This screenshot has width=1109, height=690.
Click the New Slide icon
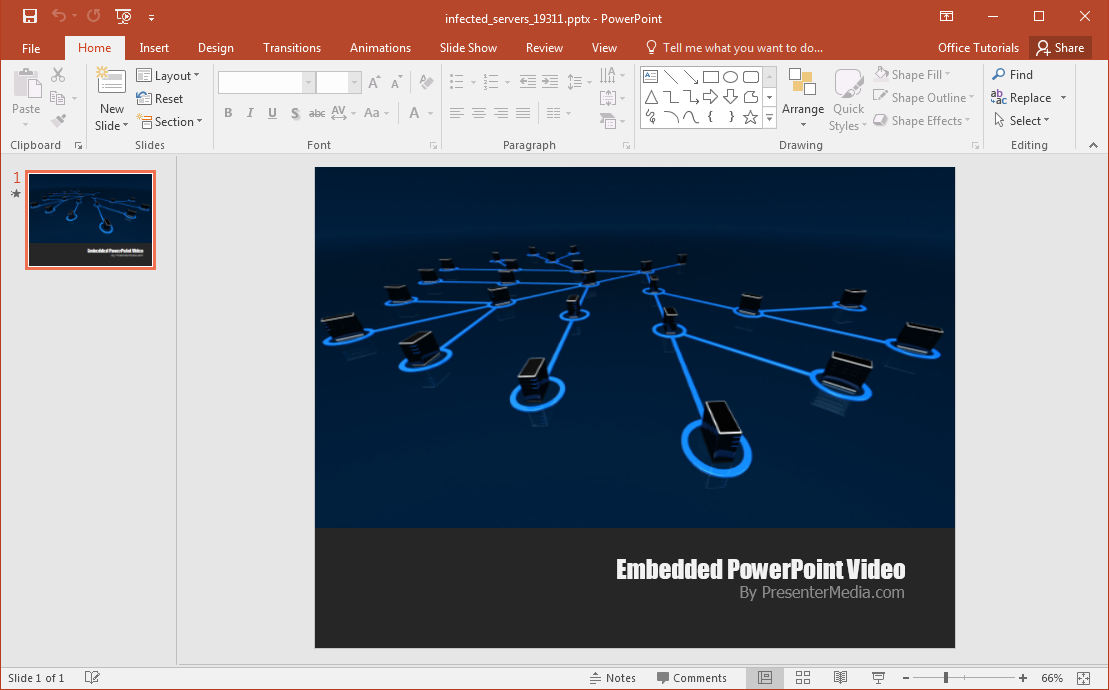[x=111, y=83]
